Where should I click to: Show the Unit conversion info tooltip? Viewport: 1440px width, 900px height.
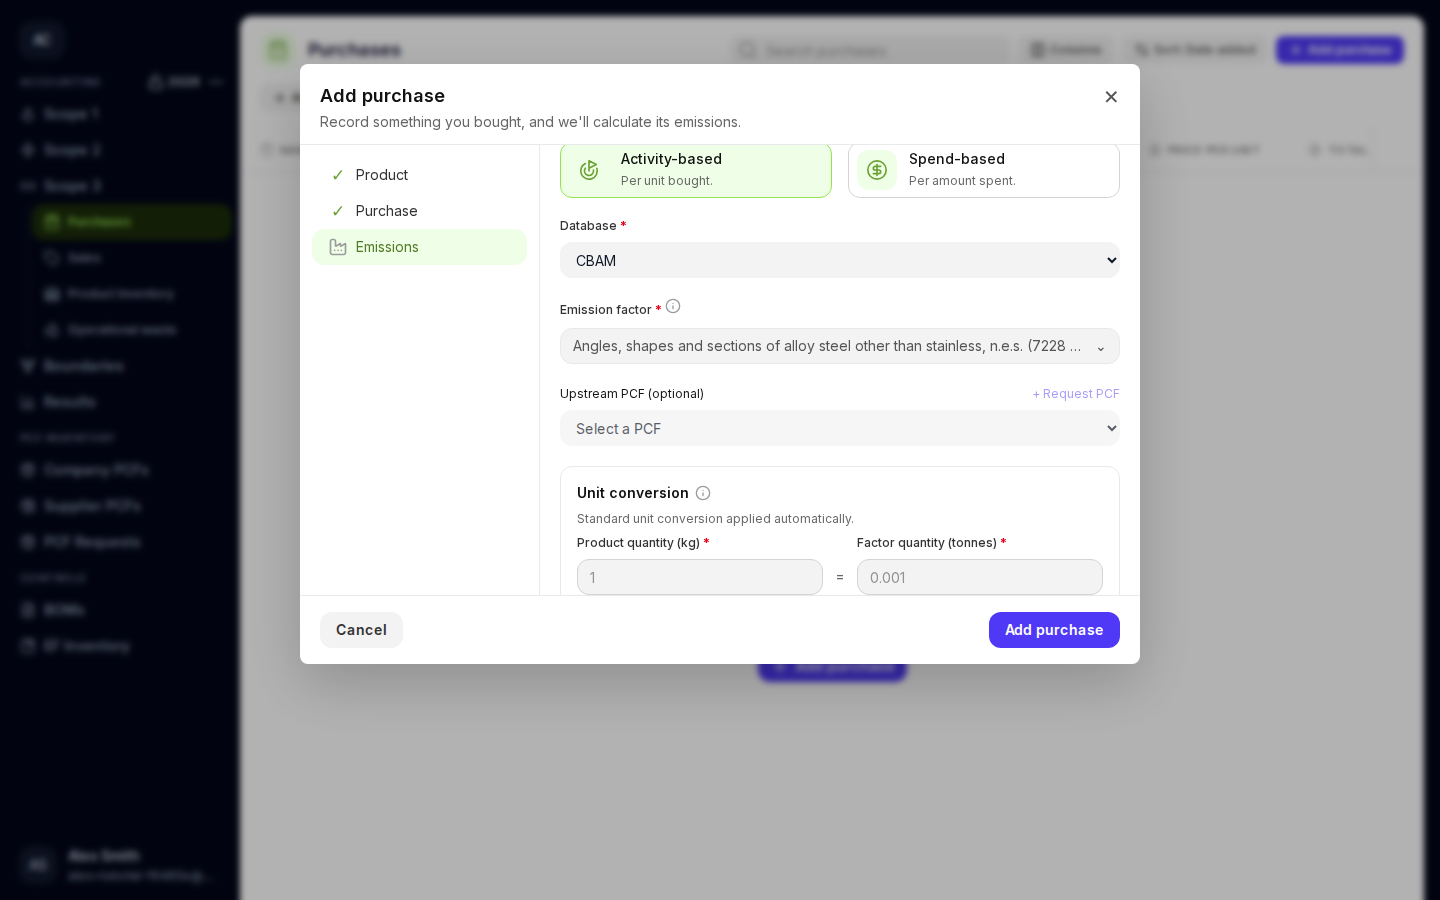[x=703, y=493]
